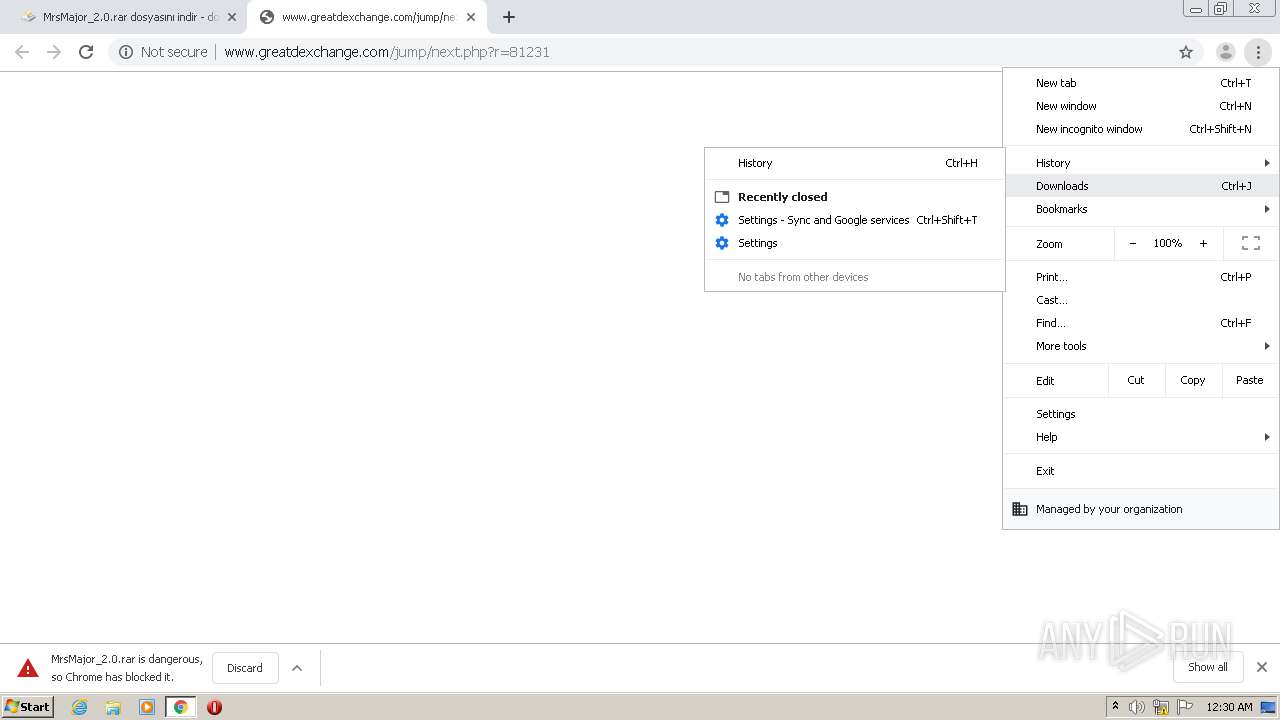This screenshot has width=1280, height=720.
Task: Click the Action Center flag icon
Action: pyautogui.click(x=1185, y=707)
